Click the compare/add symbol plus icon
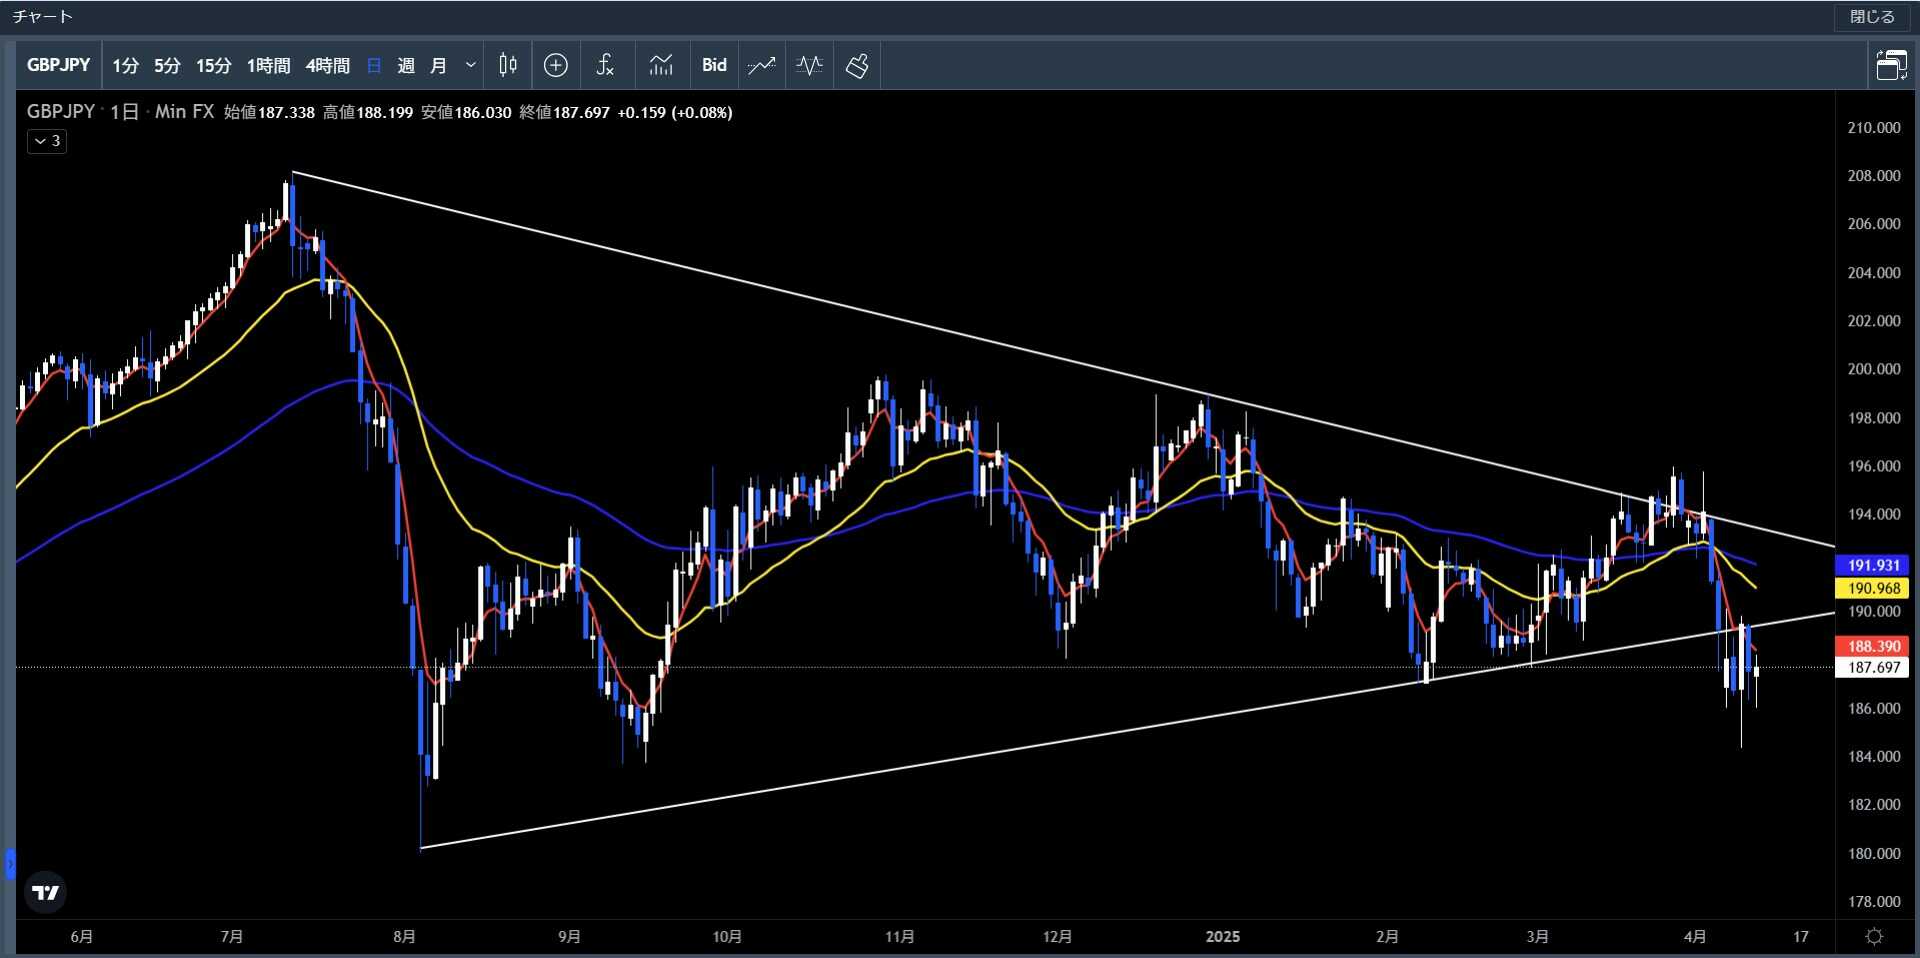Image resolution: width=1920 pixels, height=958 pixels. (556, 65)
